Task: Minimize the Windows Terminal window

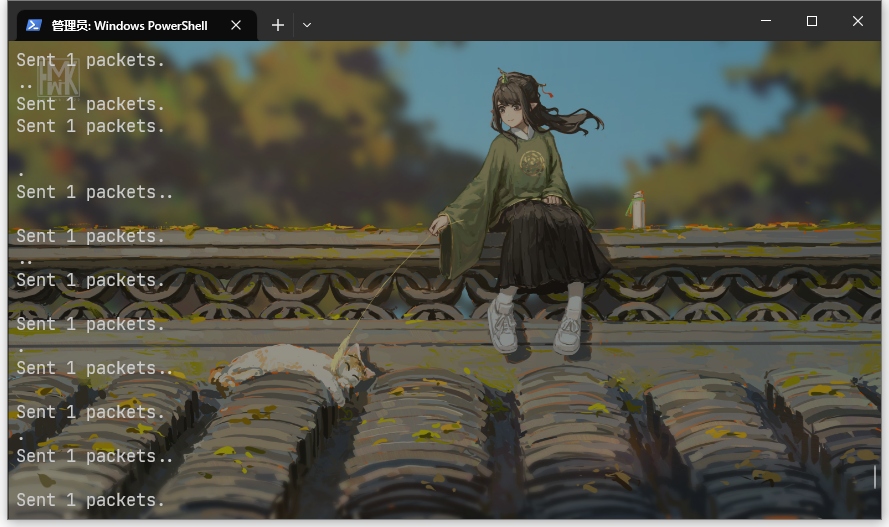Action: pos(766,21)
